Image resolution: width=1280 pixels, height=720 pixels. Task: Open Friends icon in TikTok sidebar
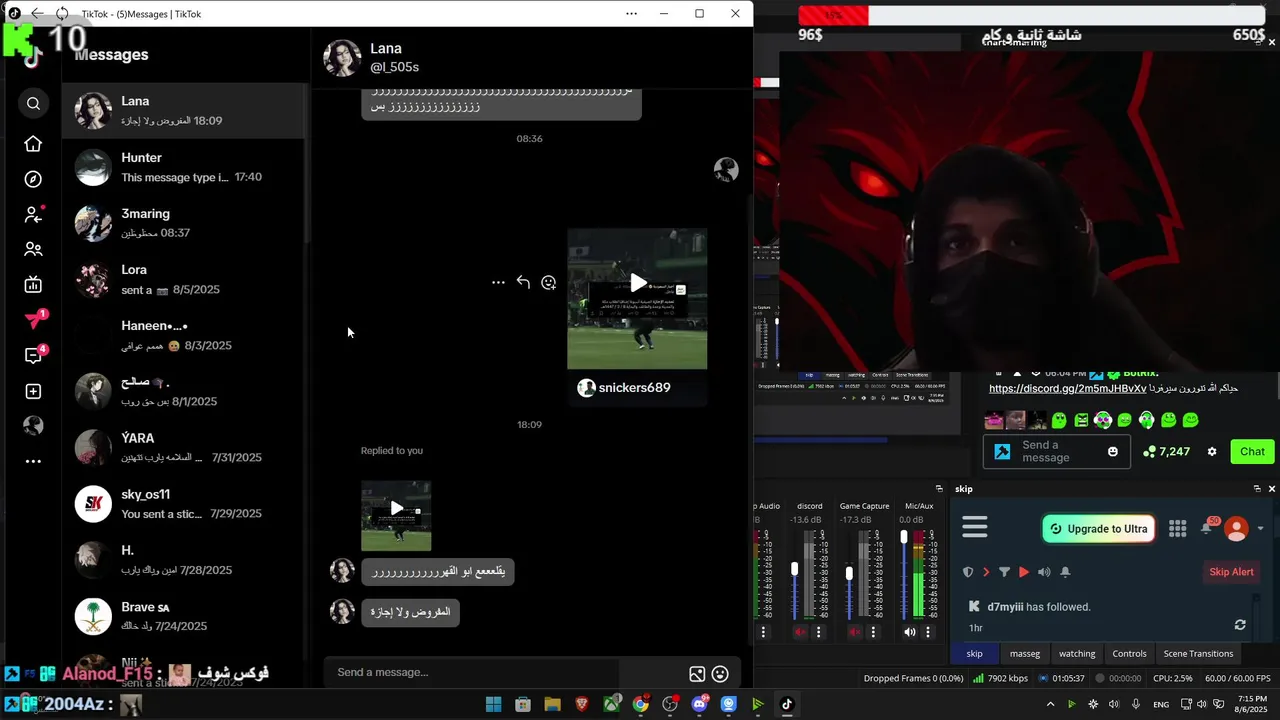33,249
